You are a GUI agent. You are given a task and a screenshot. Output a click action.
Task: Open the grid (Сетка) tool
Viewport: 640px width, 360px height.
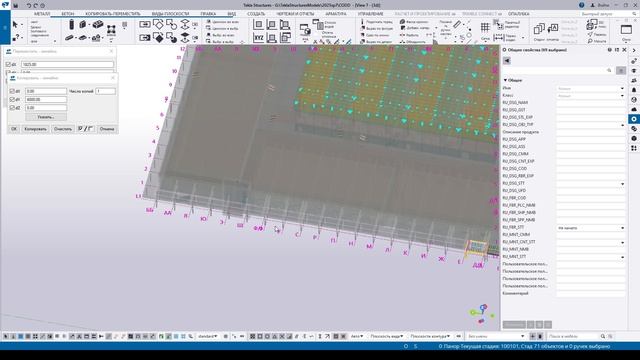click(485, 30)
